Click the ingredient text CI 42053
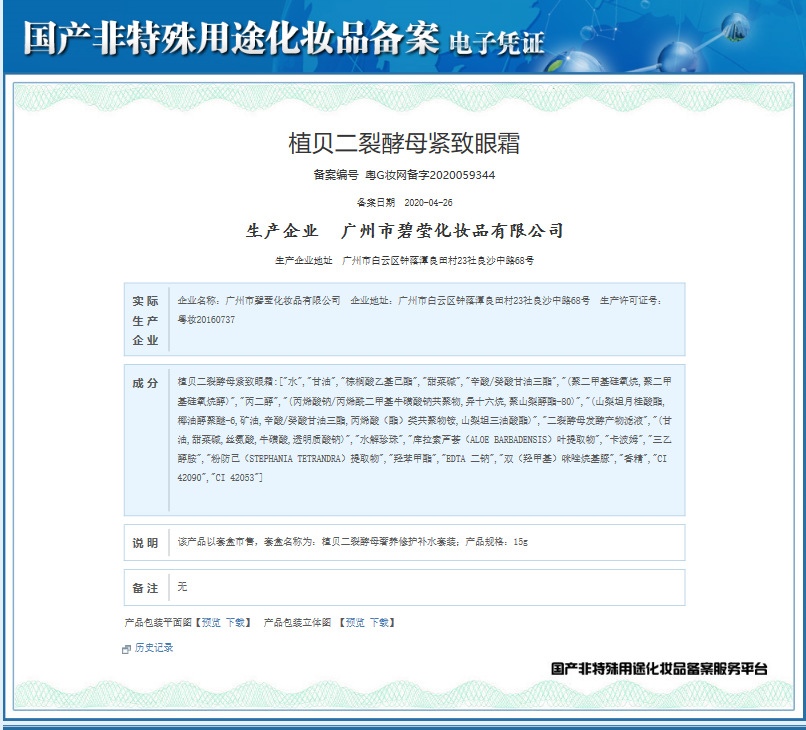 [234, 478]
